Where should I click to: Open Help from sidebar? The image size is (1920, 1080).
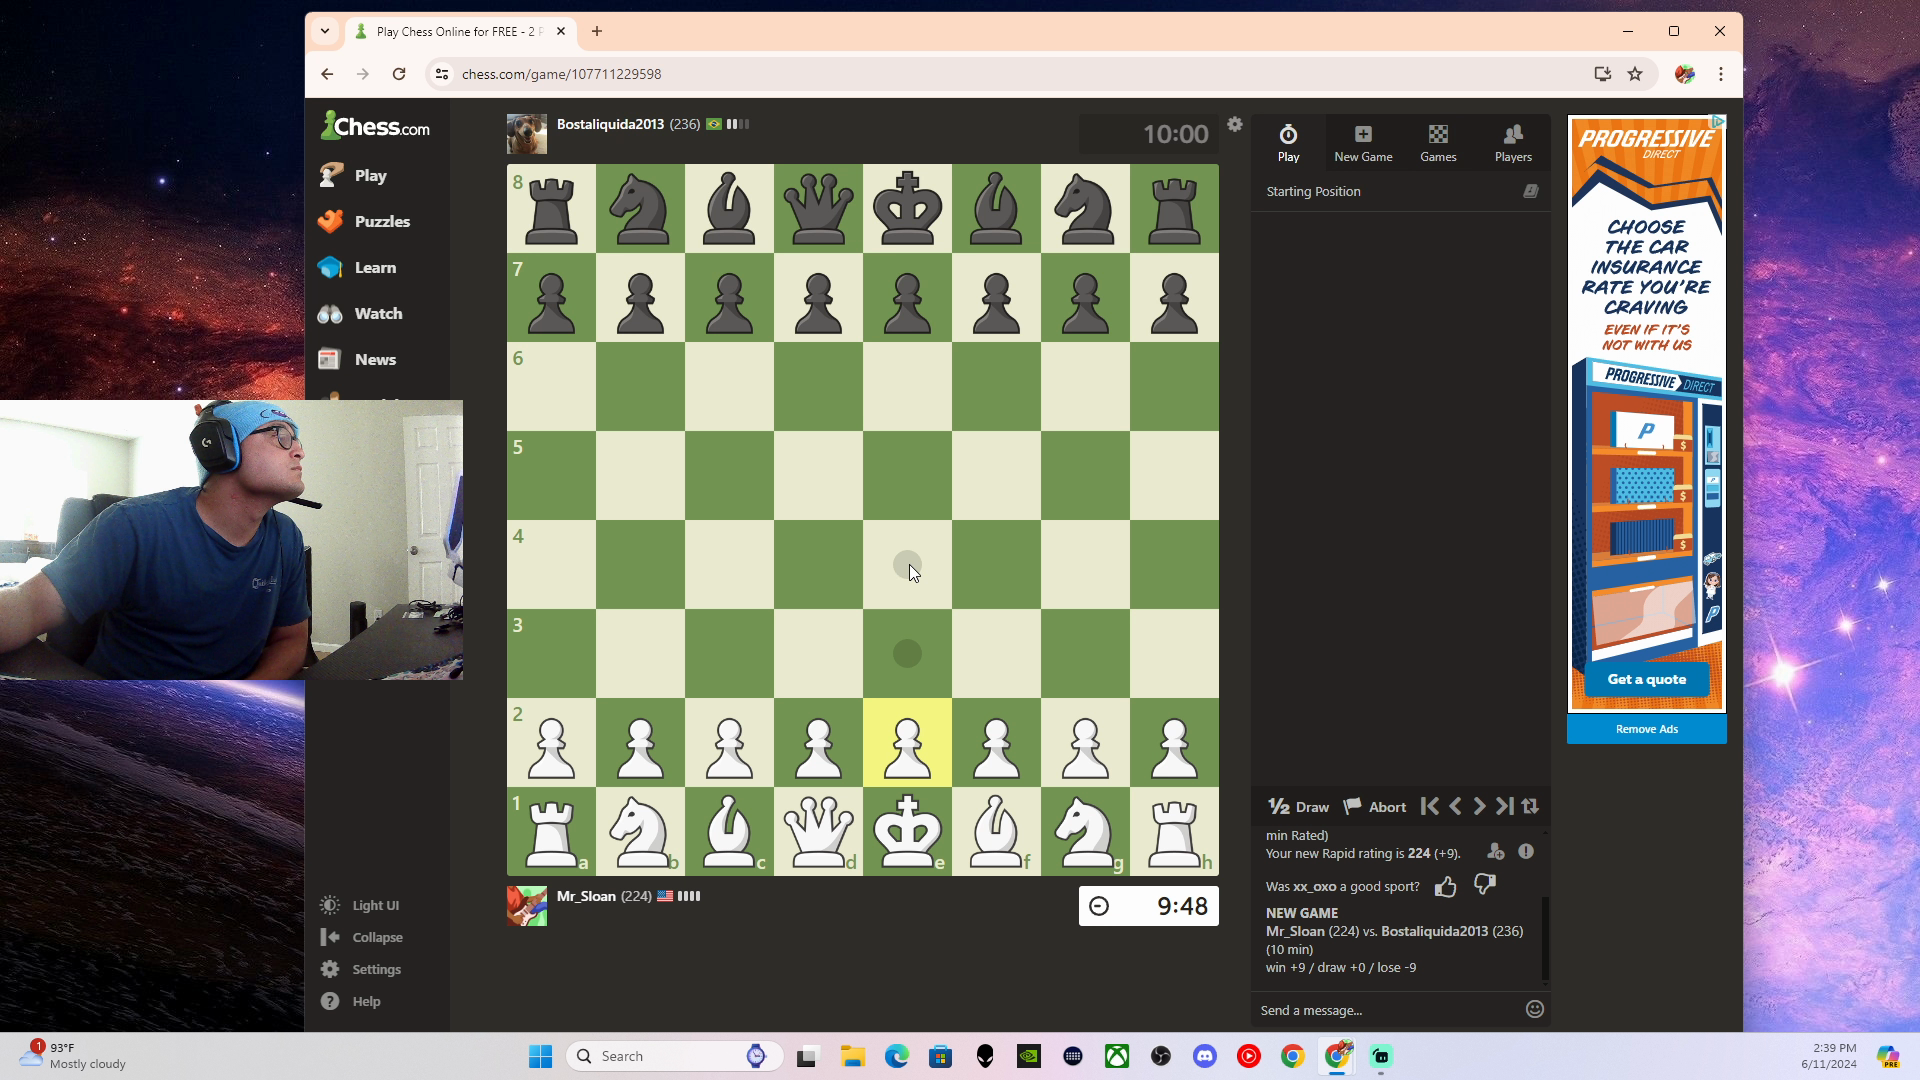(x=351, y=1001)
